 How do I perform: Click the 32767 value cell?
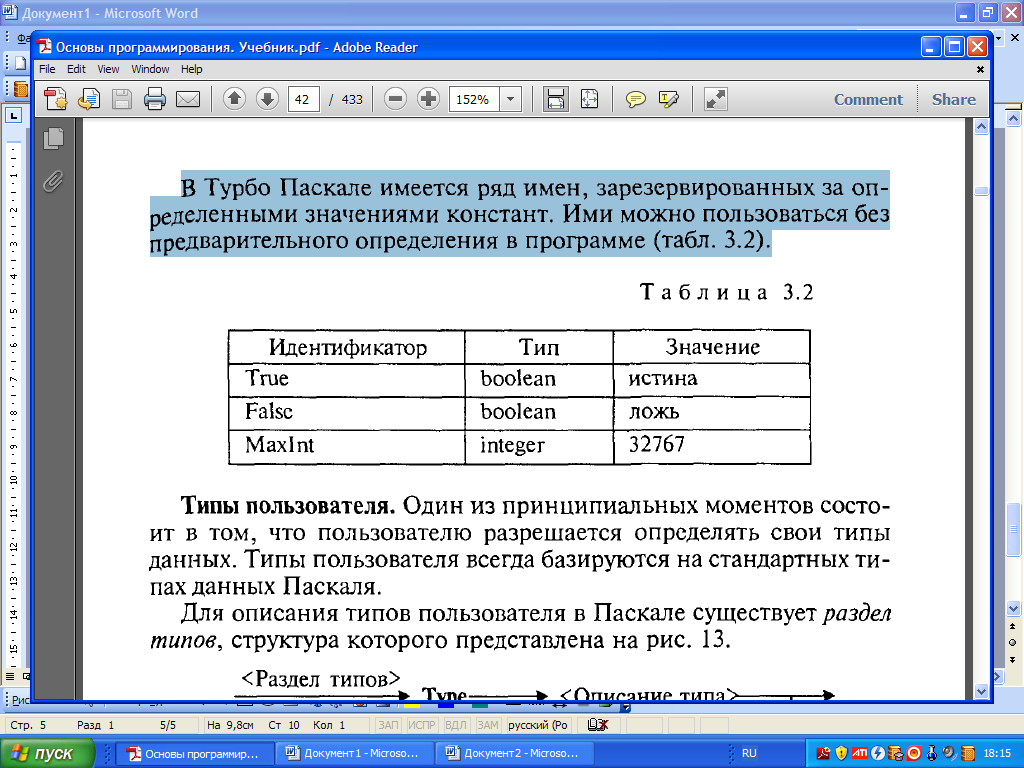coord(712,446)
